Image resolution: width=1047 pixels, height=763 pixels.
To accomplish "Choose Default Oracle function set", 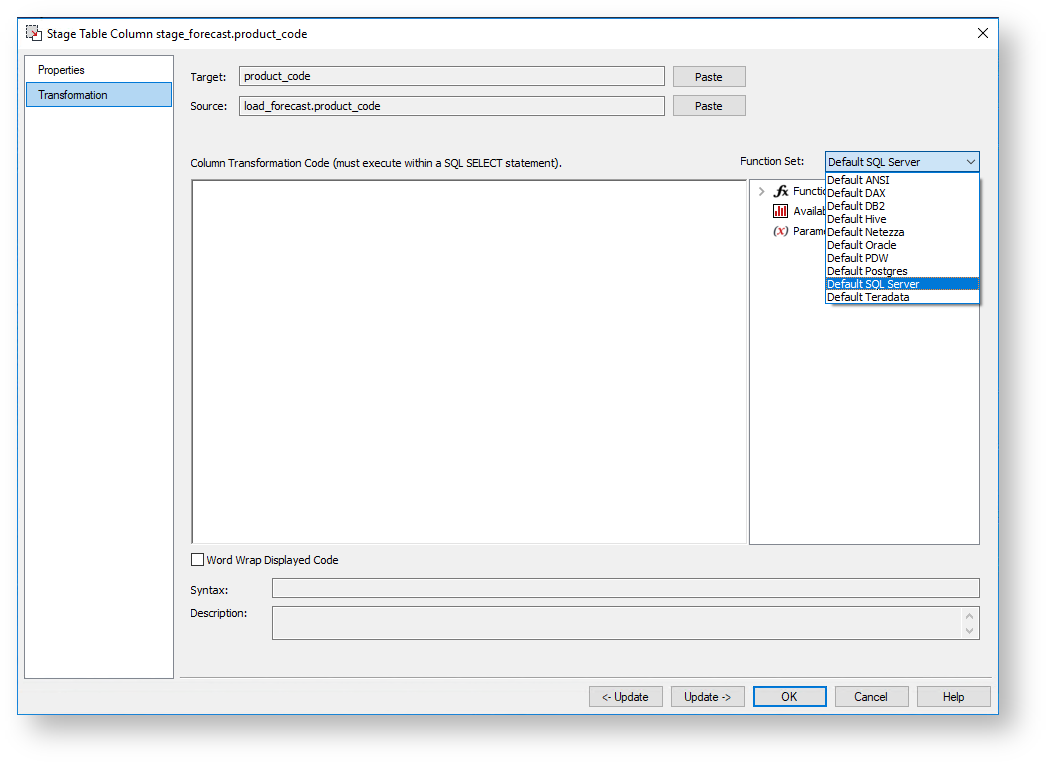I will click(x=902, y=245).
